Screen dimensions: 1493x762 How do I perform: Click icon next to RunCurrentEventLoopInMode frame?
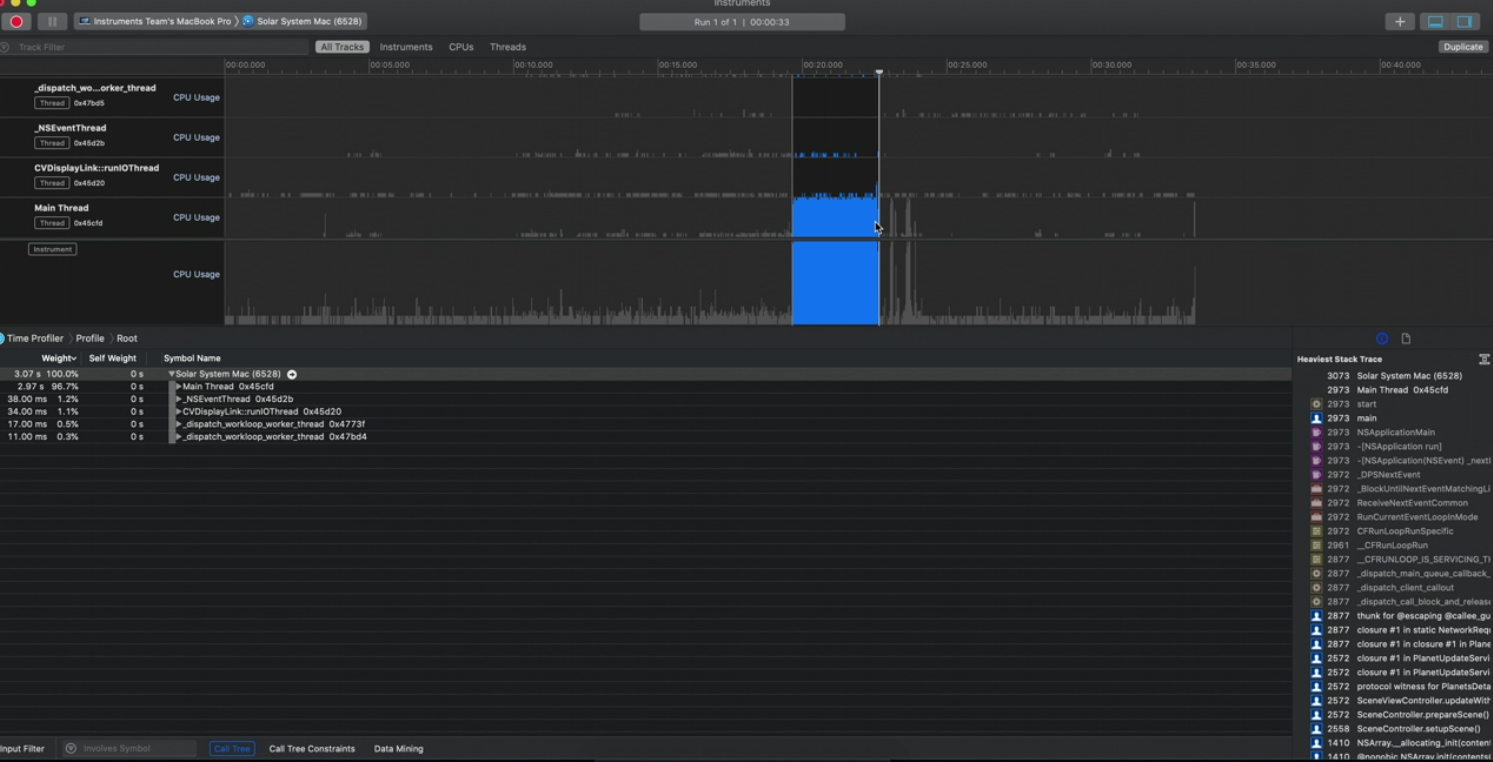coord(1316,517)
